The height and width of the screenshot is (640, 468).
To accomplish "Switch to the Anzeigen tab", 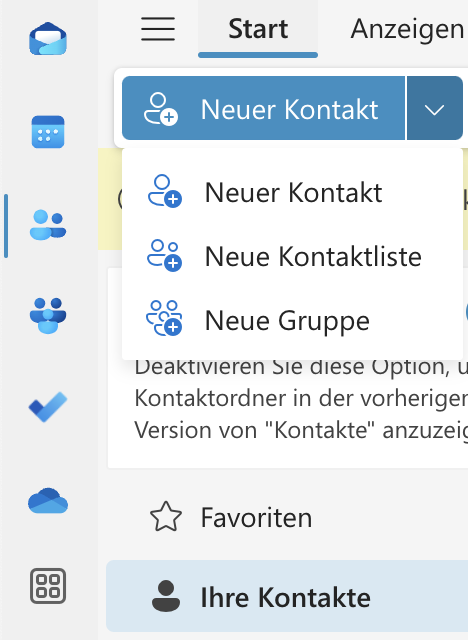I will click(x=407, y=29).
